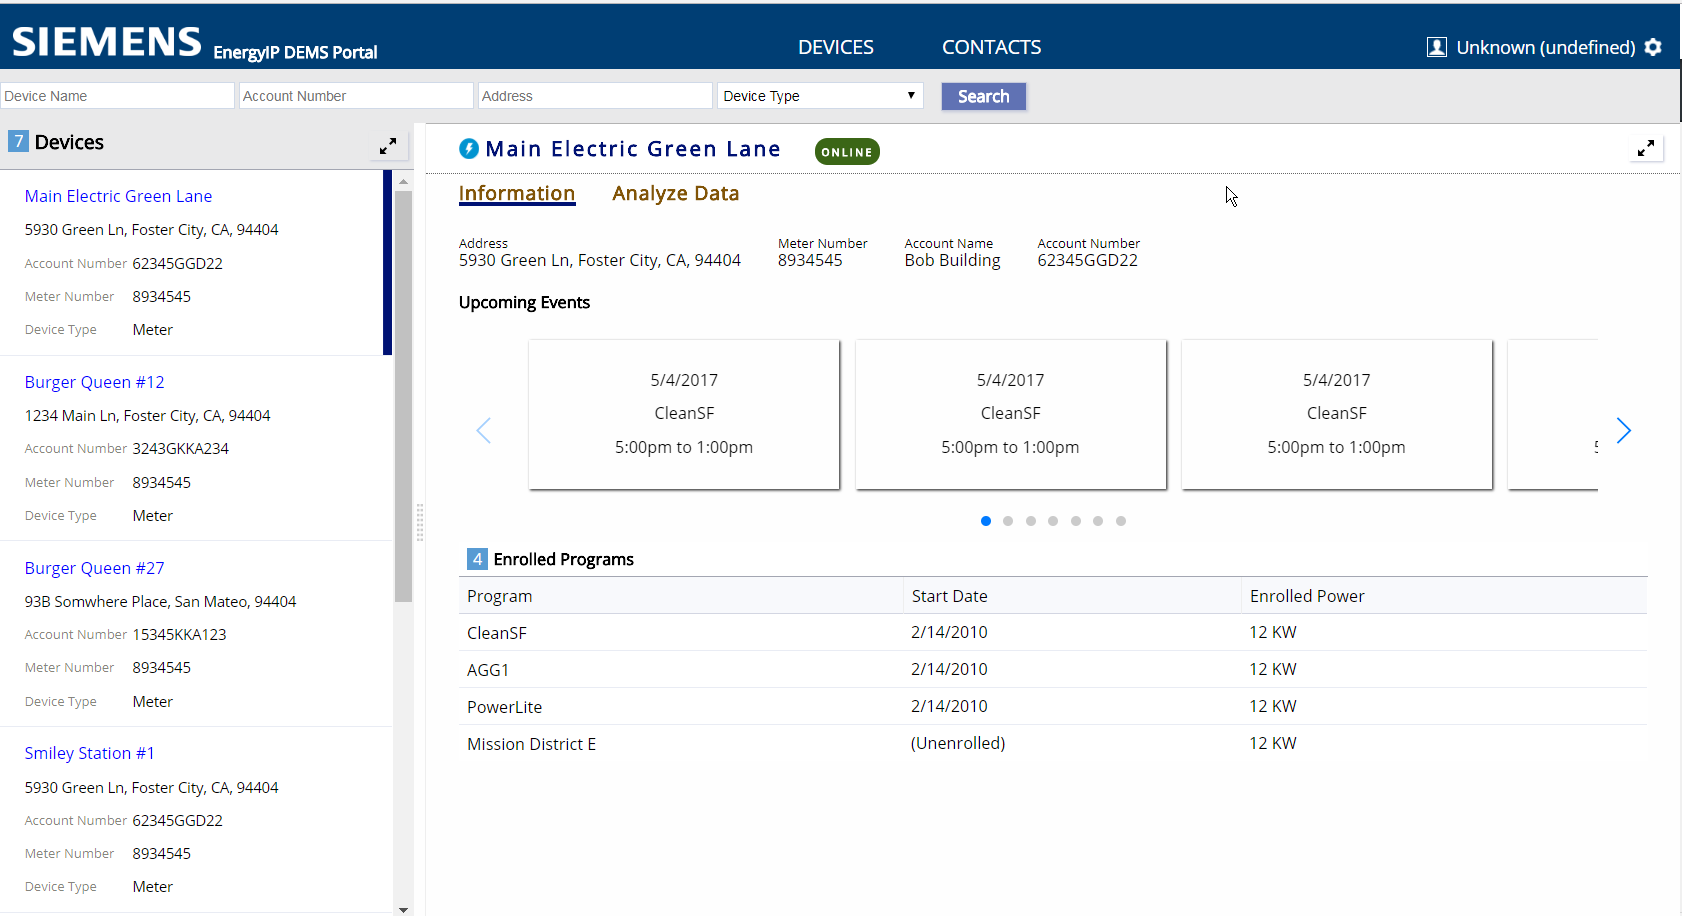Switch to the Information tab
This screenshot has height=916, width=1682.
(517, 194)
